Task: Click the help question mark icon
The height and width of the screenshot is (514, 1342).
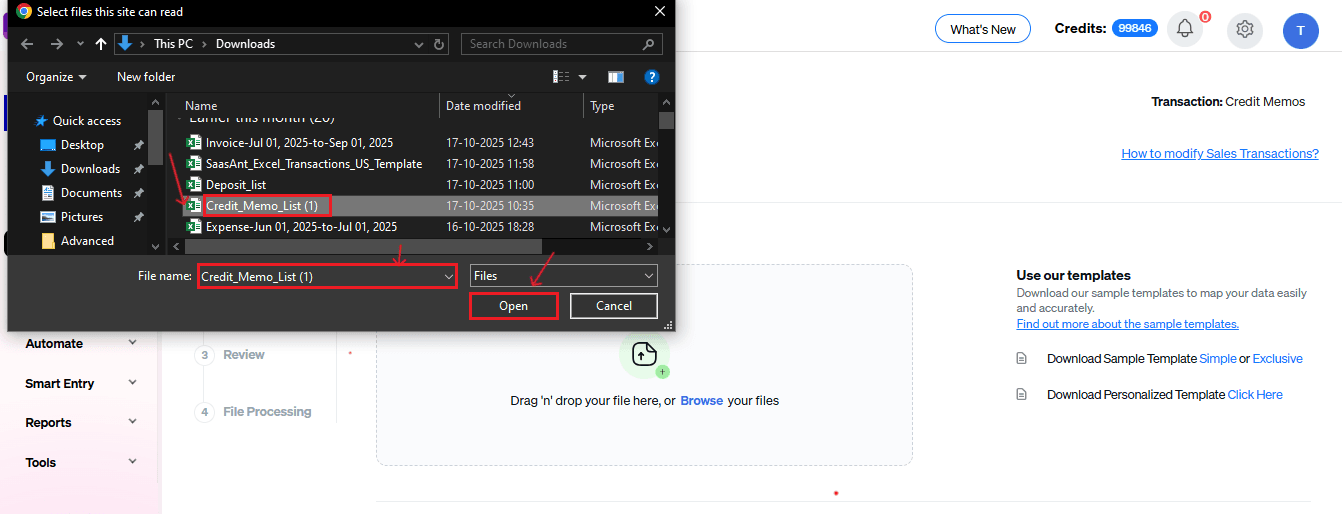Action: pos(651,77)
